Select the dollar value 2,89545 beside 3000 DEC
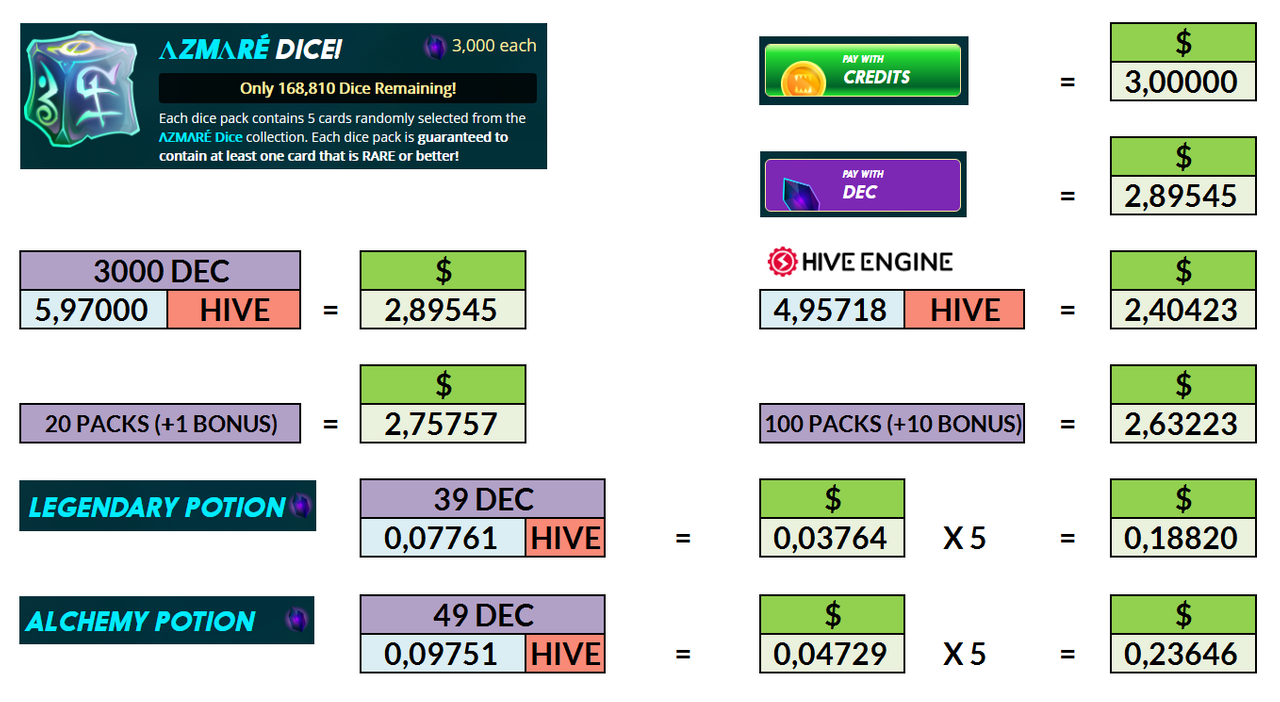 coord(443,310)
